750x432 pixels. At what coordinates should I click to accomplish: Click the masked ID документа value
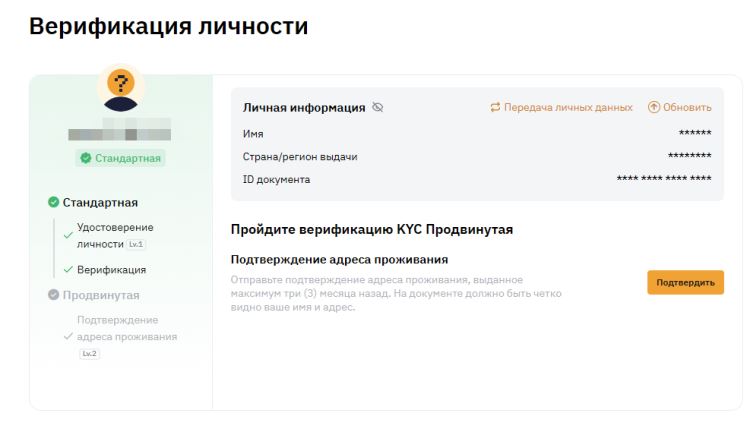point(664,180)
